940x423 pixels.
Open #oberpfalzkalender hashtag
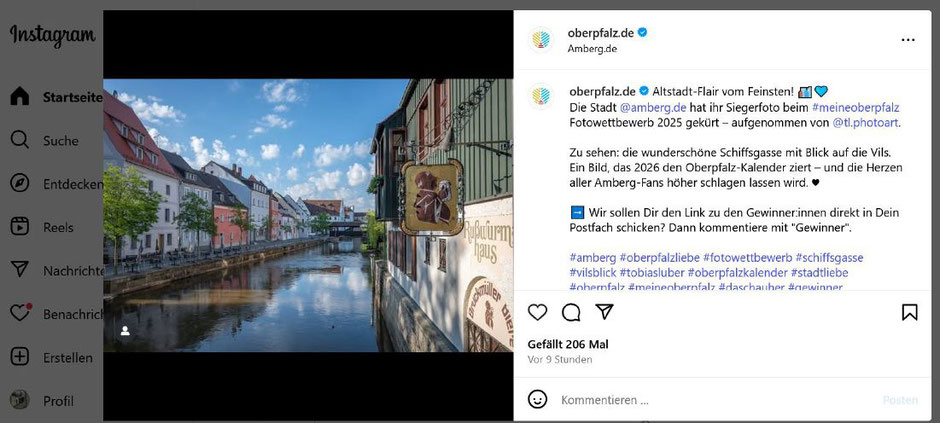737,273
